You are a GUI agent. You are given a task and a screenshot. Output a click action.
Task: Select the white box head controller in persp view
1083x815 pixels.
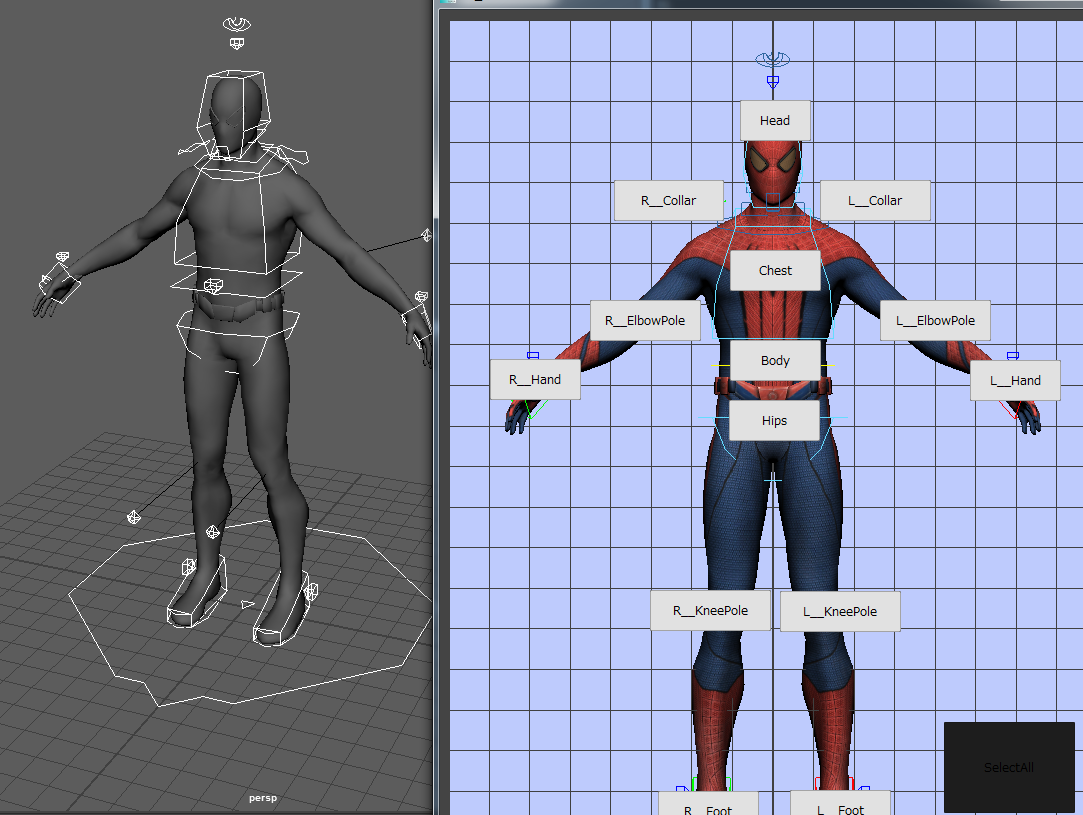coord(233,114)
